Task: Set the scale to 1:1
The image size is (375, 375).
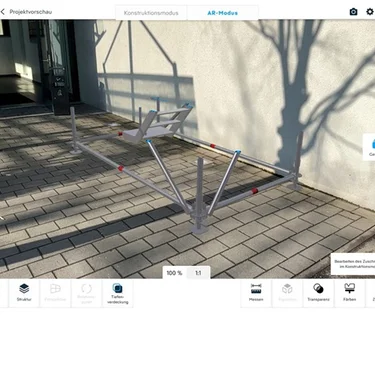Action: tap(198, 273)
